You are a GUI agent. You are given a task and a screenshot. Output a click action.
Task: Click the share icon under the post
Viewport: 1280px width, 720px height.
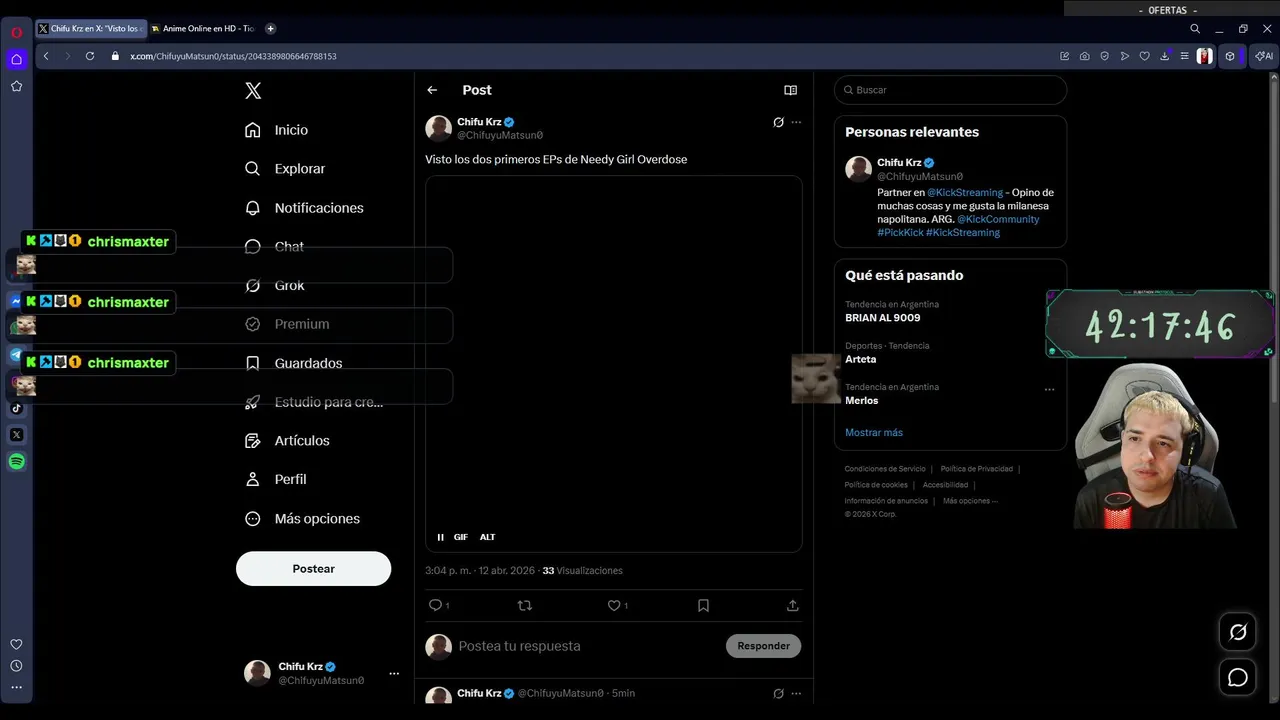tap(792, 606)
